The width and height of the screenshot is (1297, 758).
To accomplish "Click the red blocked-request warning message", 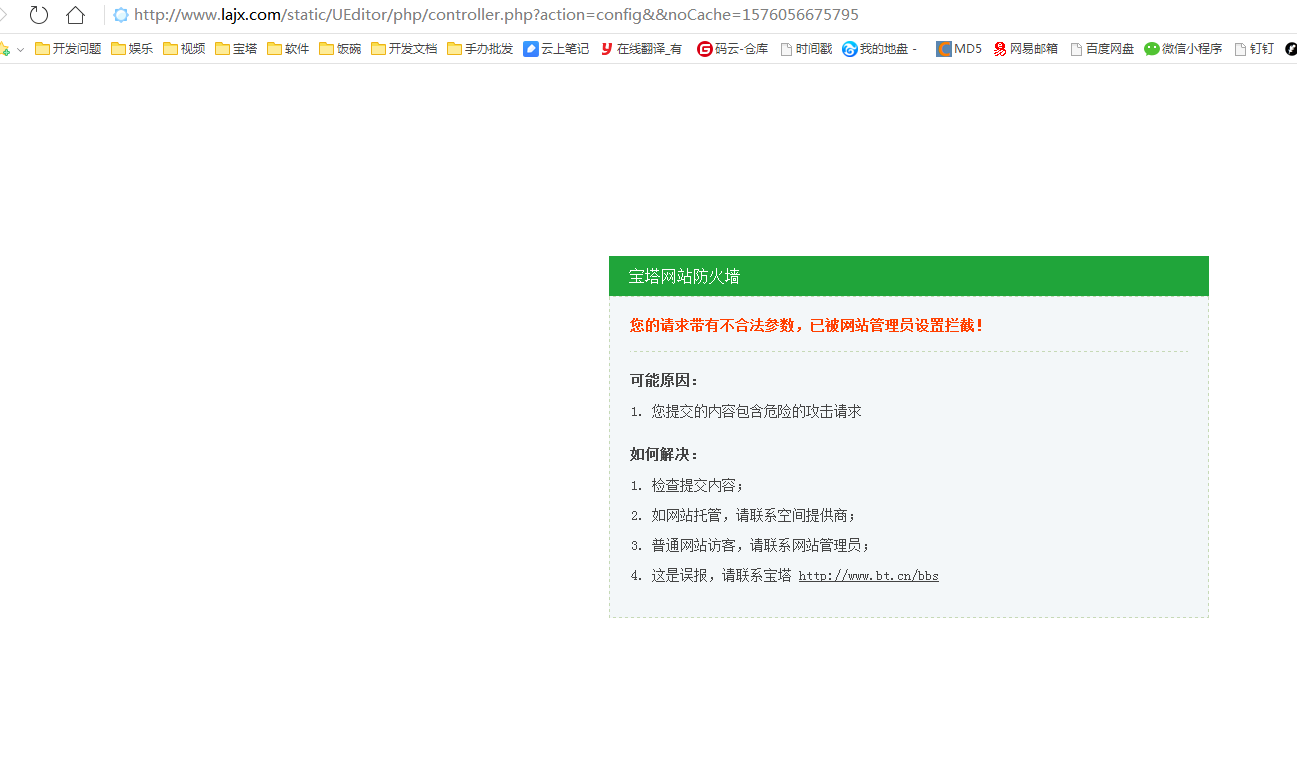I will click(x=807, y=325).
